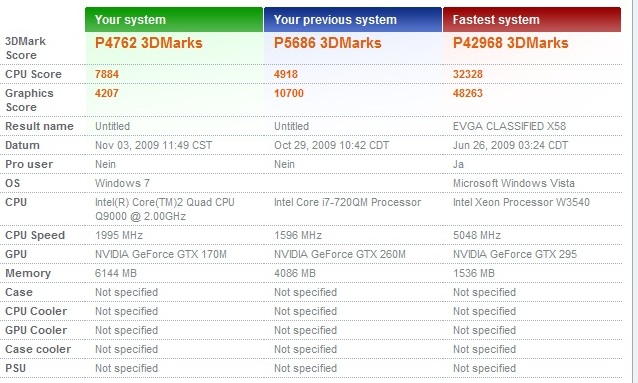Screen dimensions: 638x383
Task: Click Graphics score 48263 value
Action: click(468, 93)
